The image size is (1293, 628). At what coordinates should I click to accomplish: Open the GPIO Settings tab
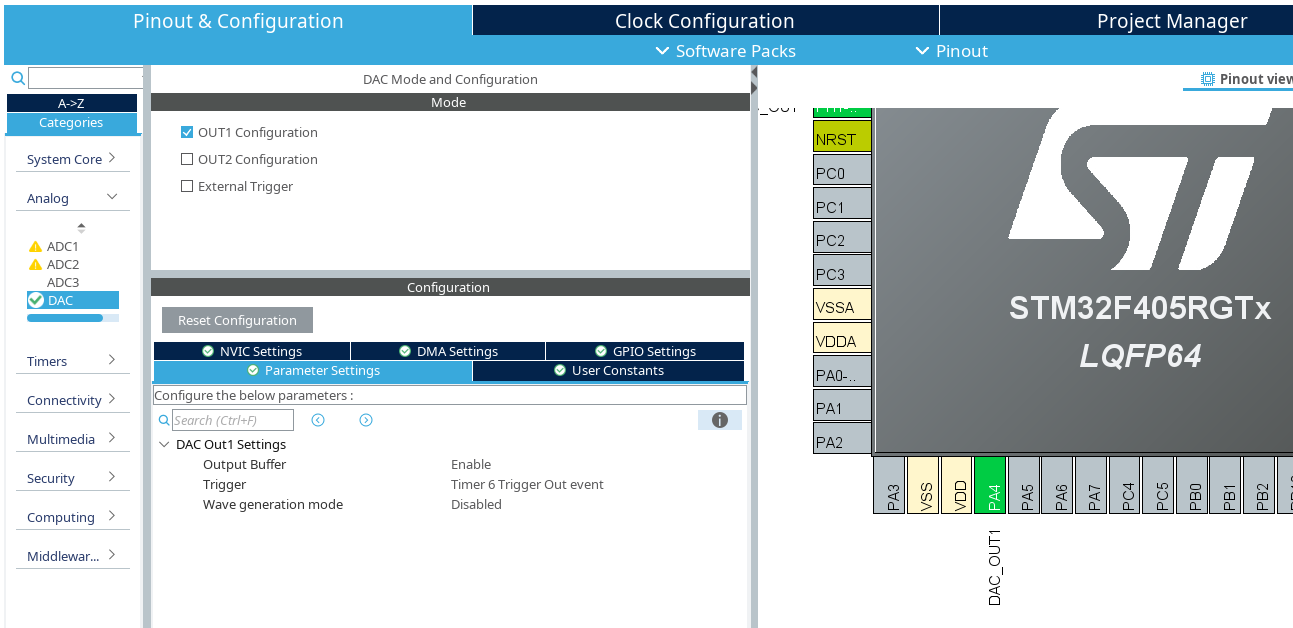(x=645, y=351)
